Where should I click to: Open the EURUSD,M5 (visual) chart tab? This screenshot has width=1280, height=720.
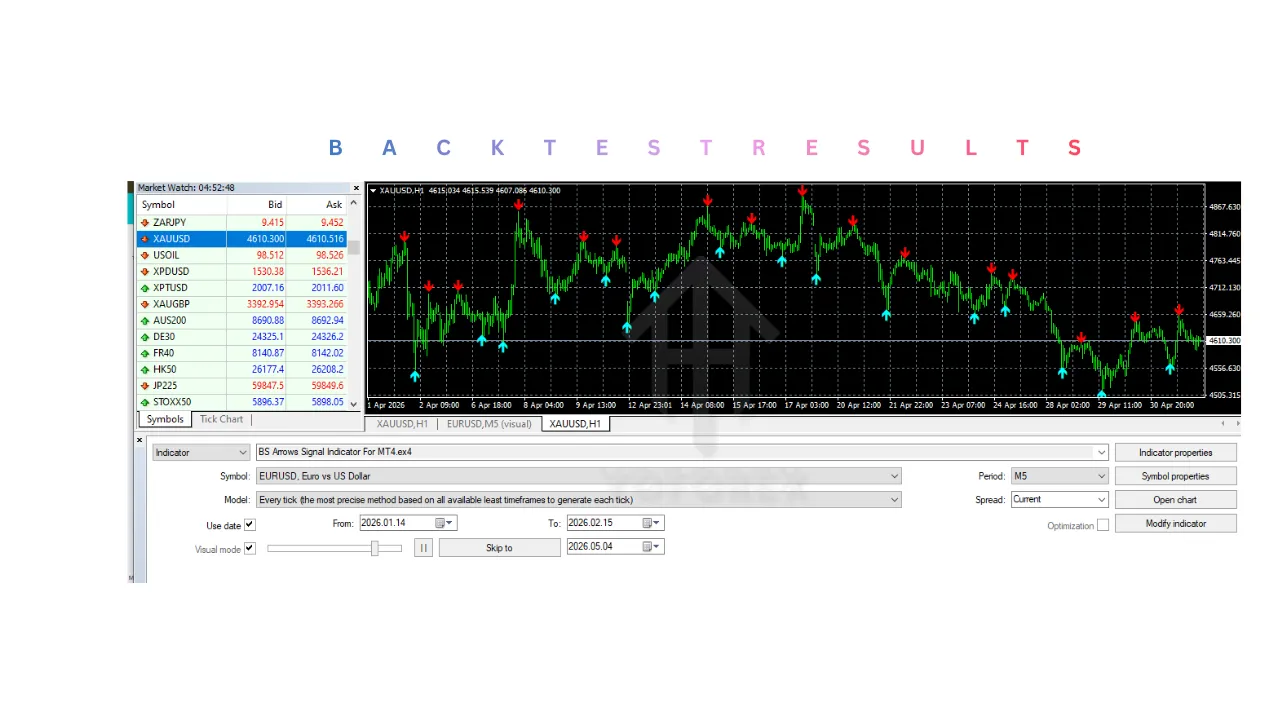click(x=489, y=424)
